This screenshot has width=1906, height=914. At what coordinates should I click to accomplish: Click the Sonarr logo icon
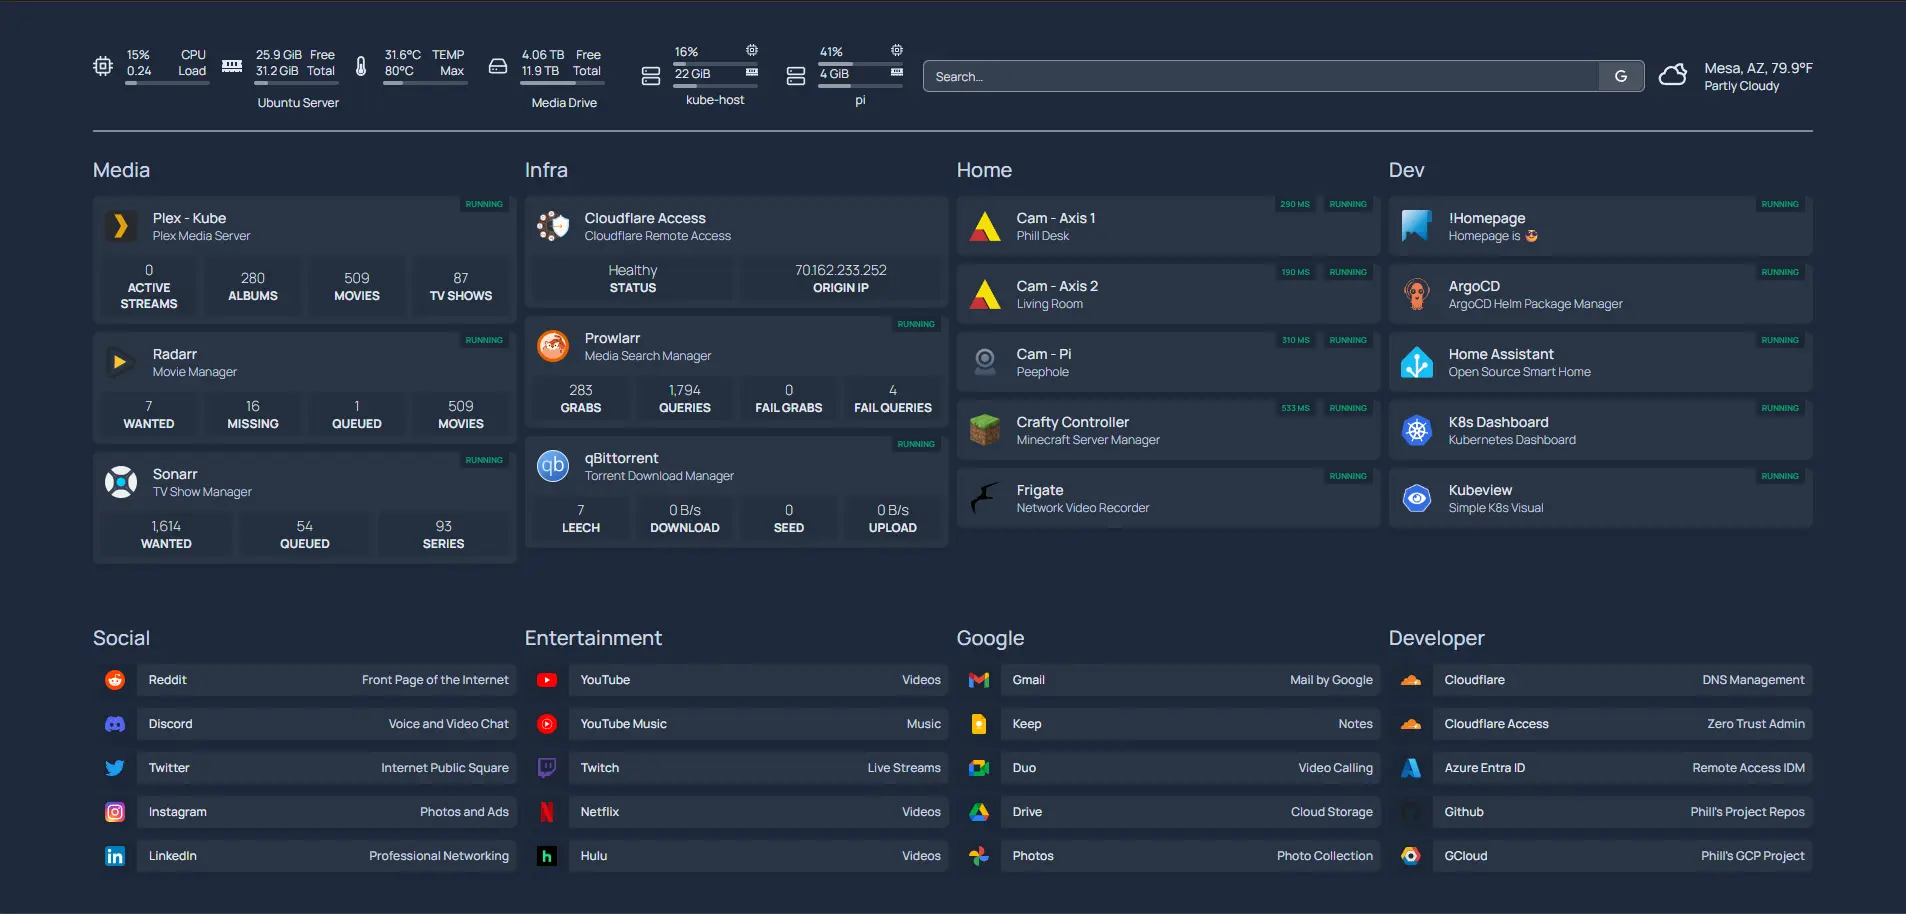pyautogui.click(x=121, y=482)
